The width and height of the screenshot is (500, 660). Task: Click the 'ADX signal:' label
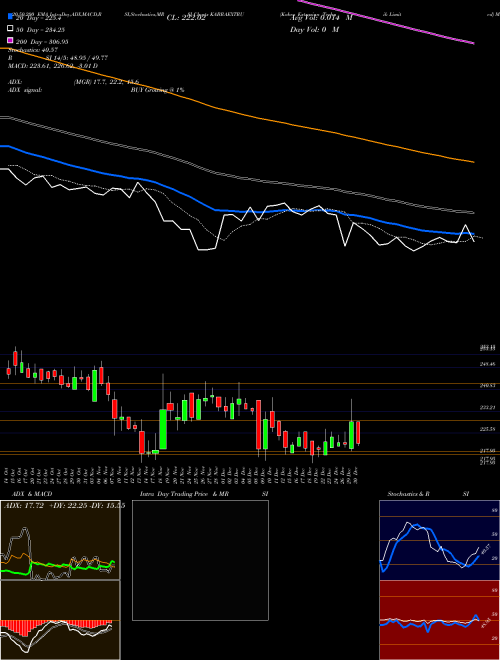[x=25, y=90]
